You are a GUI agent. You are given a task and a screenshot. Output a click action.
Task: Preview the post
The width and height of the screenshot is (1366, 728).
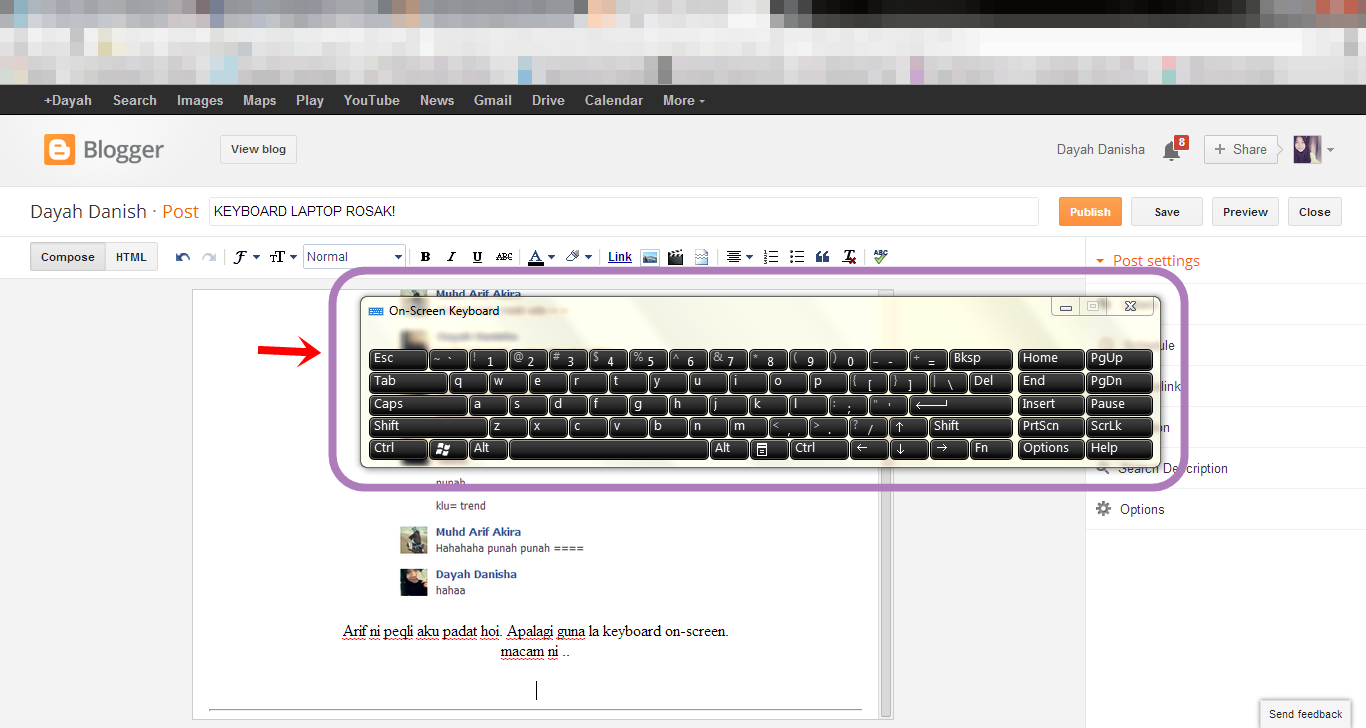[1246, 212]
